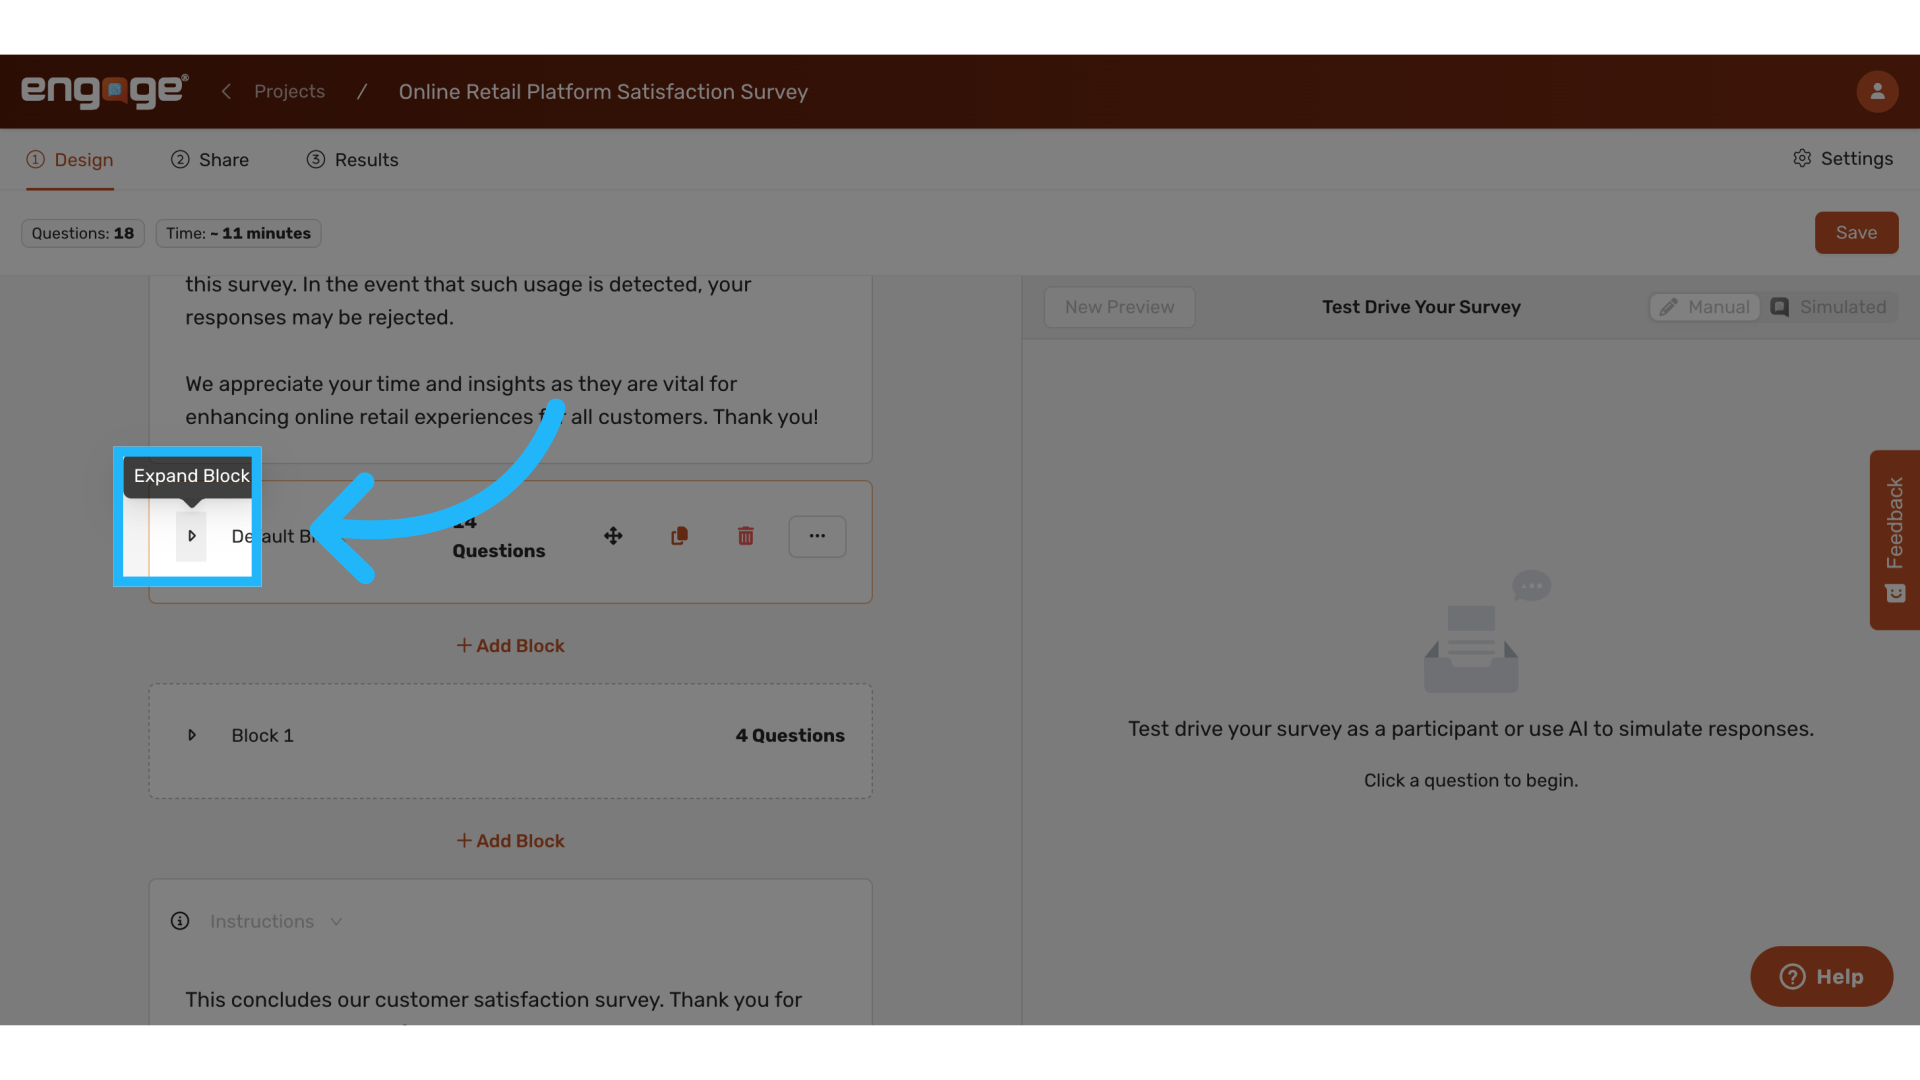
Task: Click the Help button
Action: click(x=1821, y=977)
